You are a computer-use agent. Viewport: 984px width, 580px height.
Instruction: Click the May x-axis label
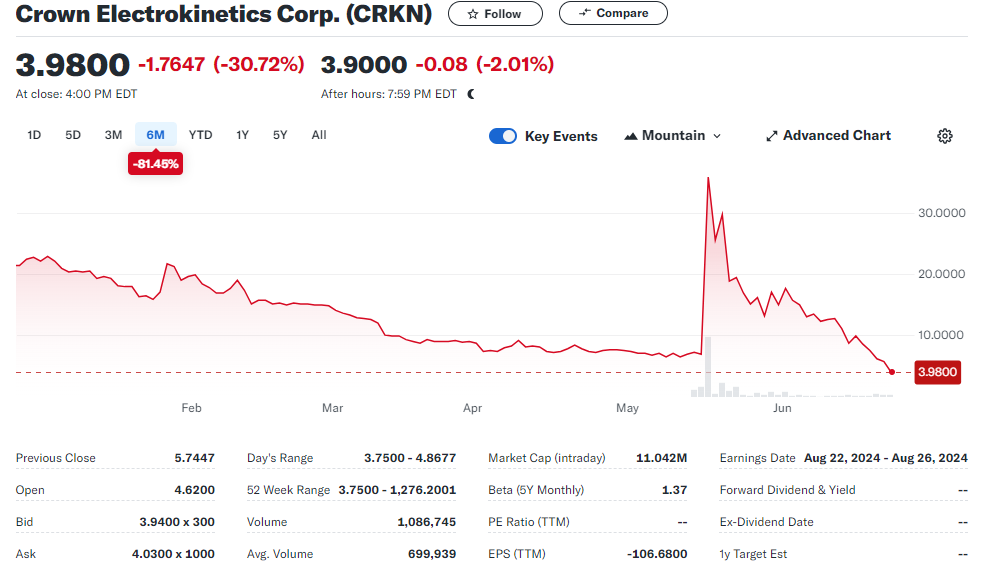pyautogui.click(x=628, y=408)
